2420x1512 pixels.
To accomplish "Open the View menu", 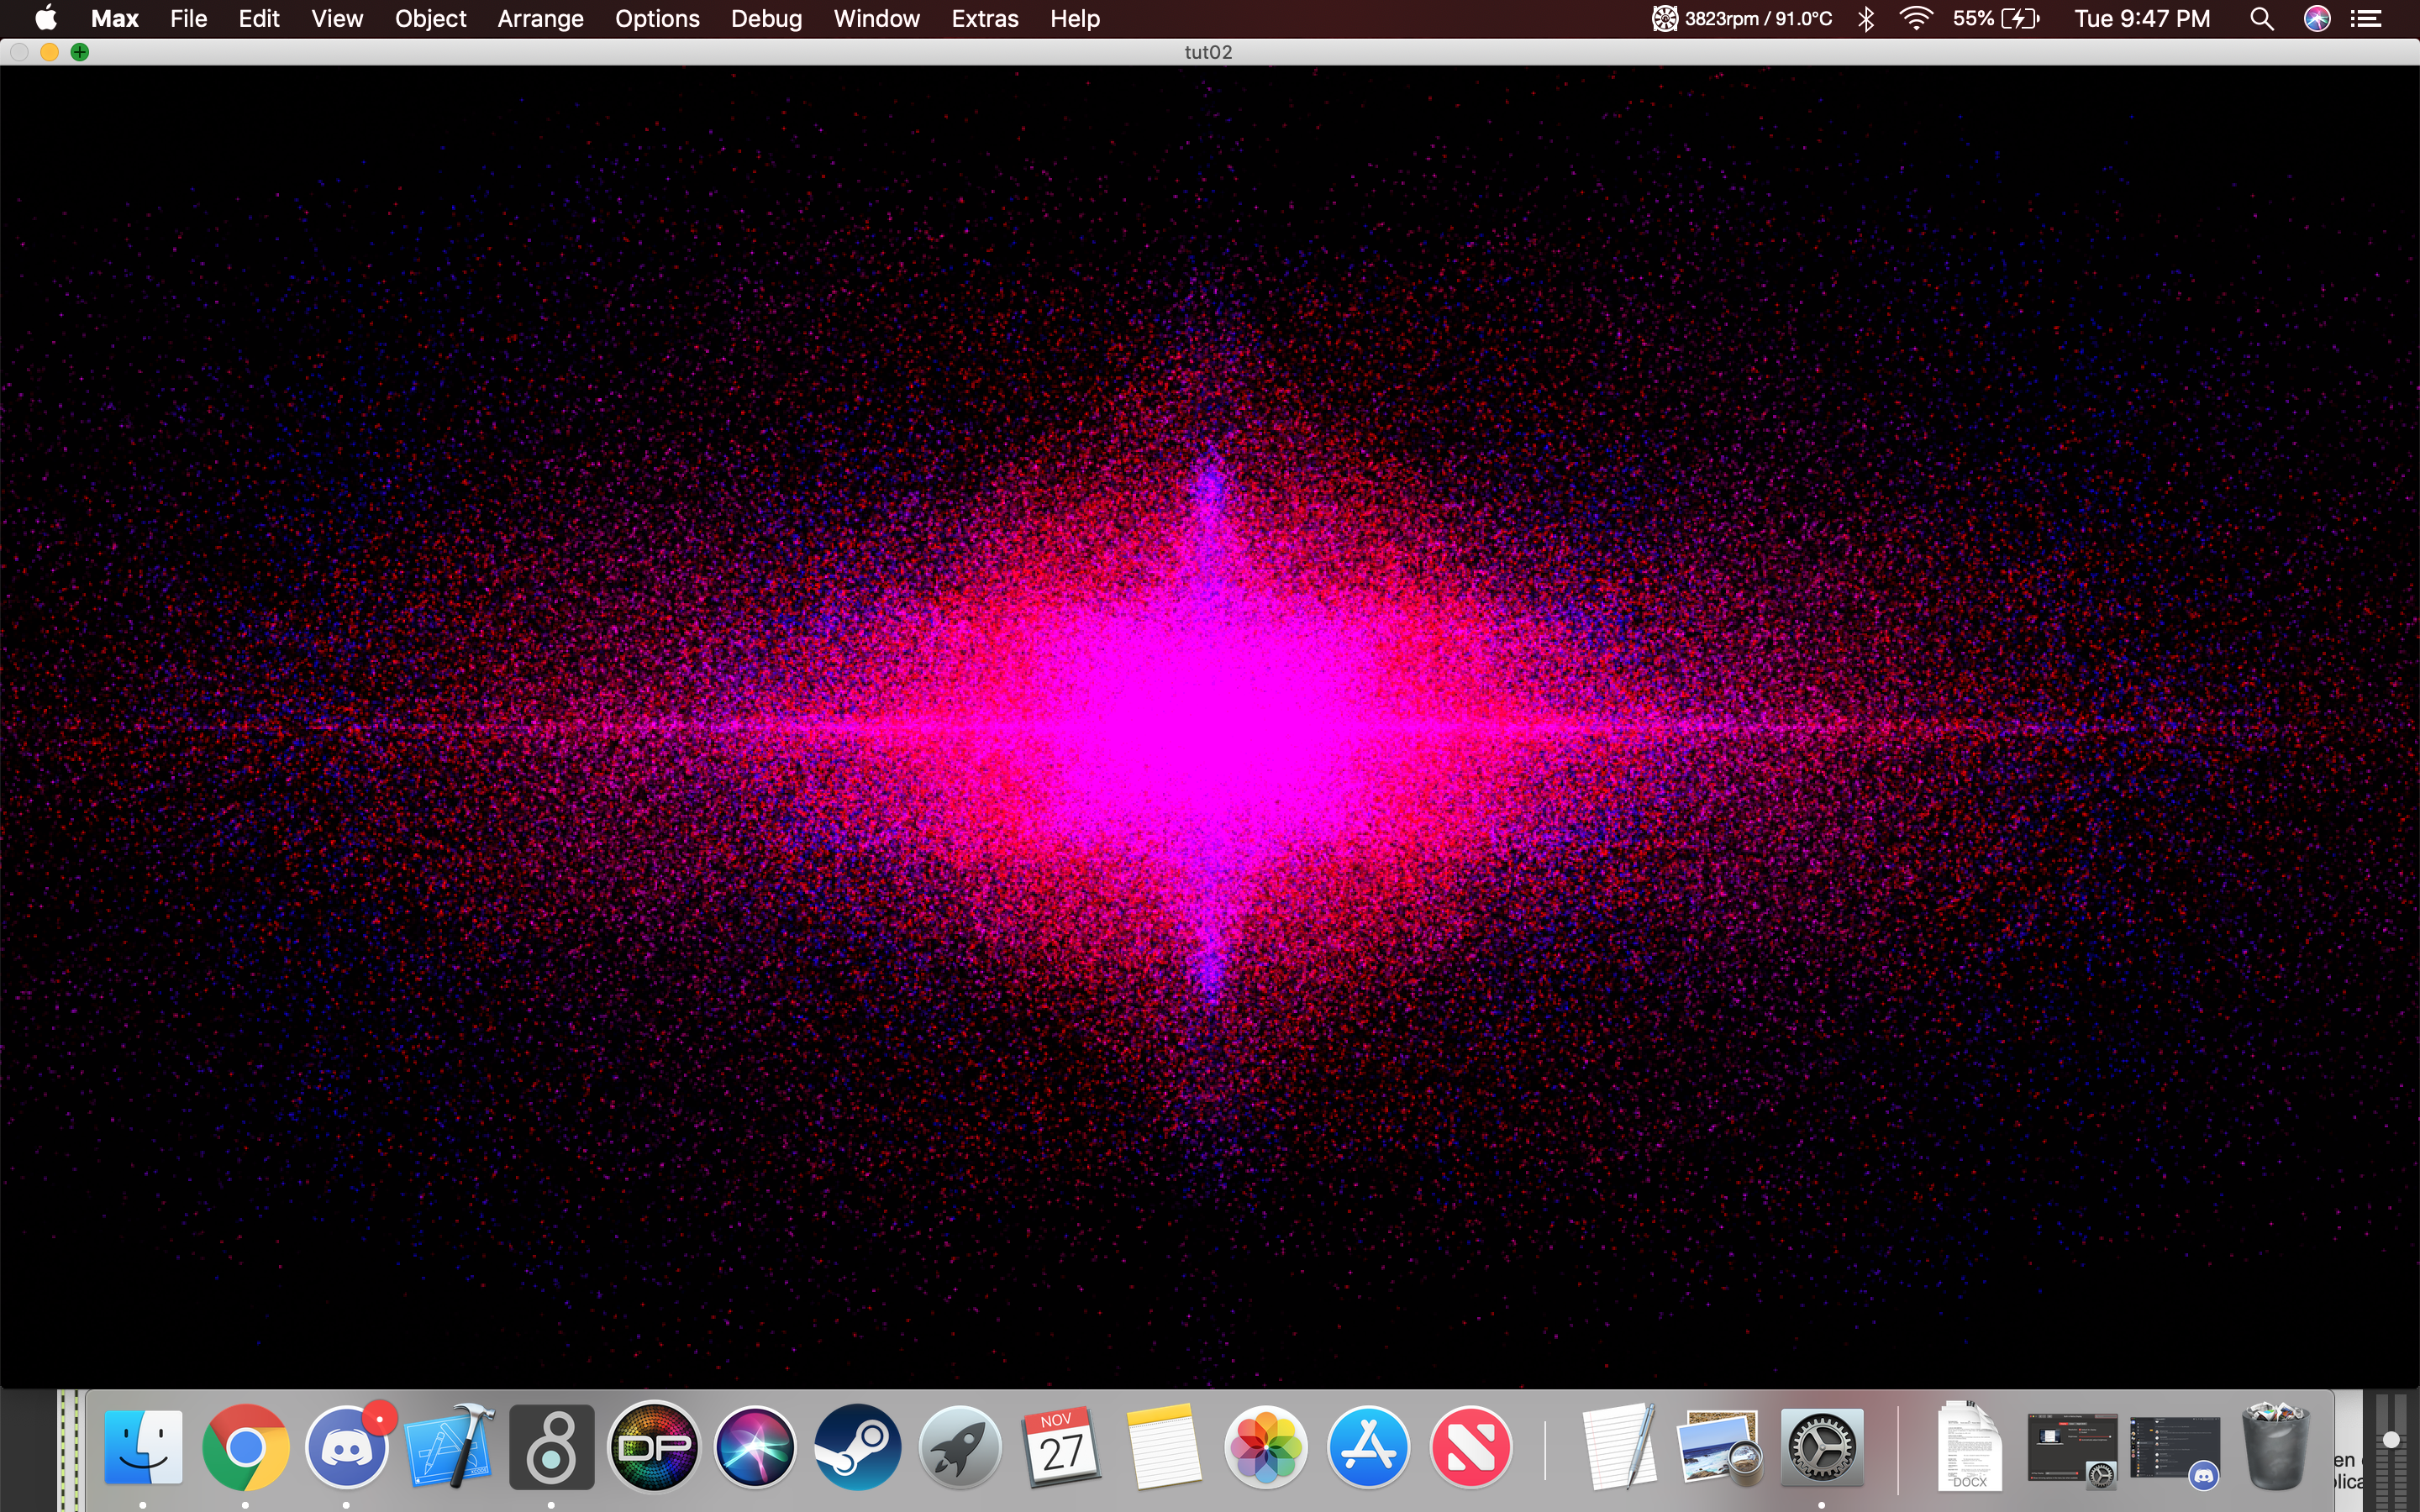I will point(337,18).
